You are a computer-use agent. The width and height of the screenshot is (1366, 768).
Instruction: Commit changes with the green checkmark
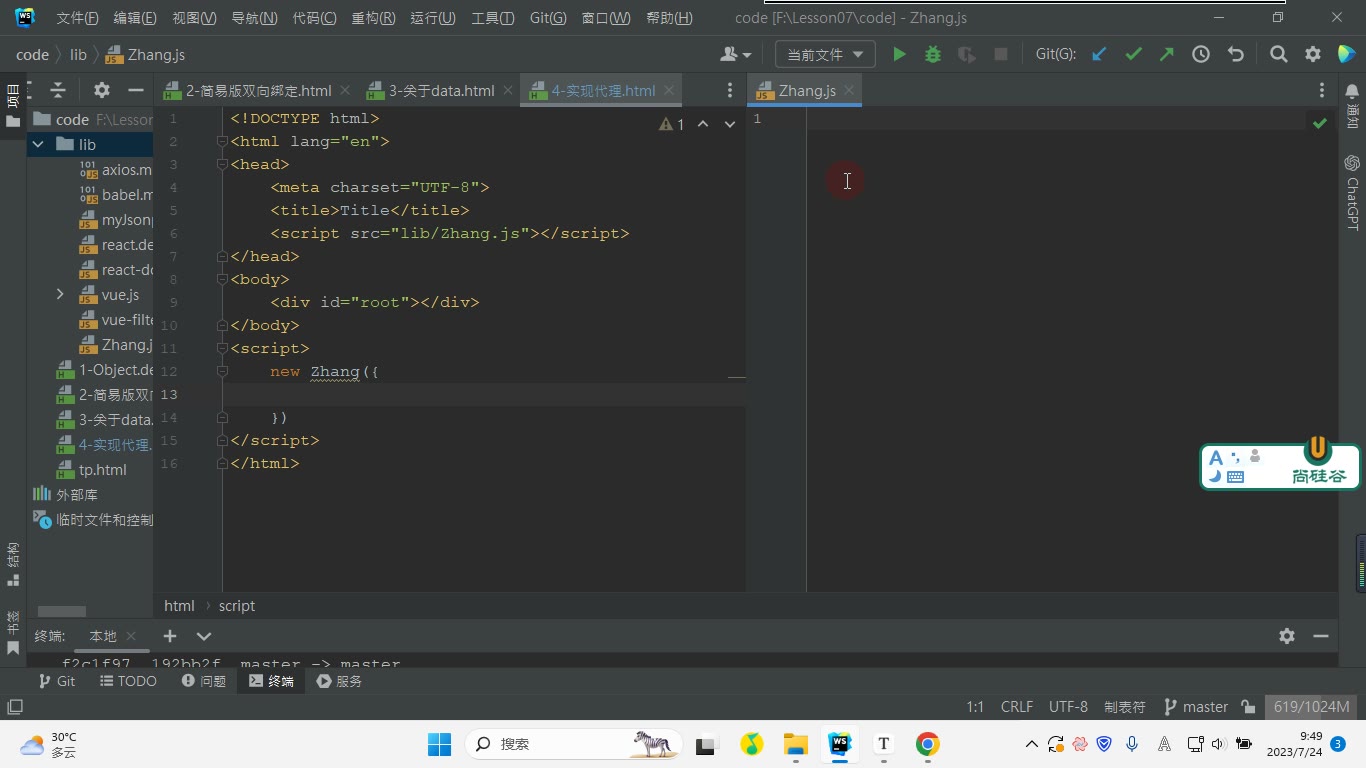tap(1133, 55)
